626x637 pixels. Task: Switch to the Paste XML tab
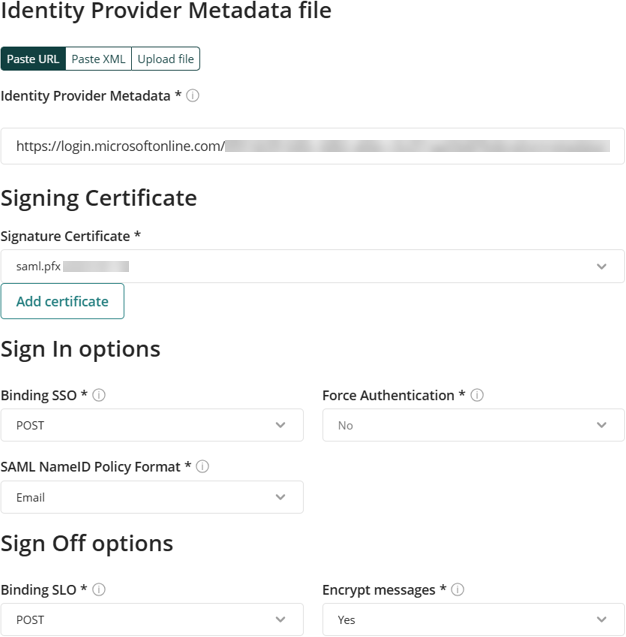98,59
